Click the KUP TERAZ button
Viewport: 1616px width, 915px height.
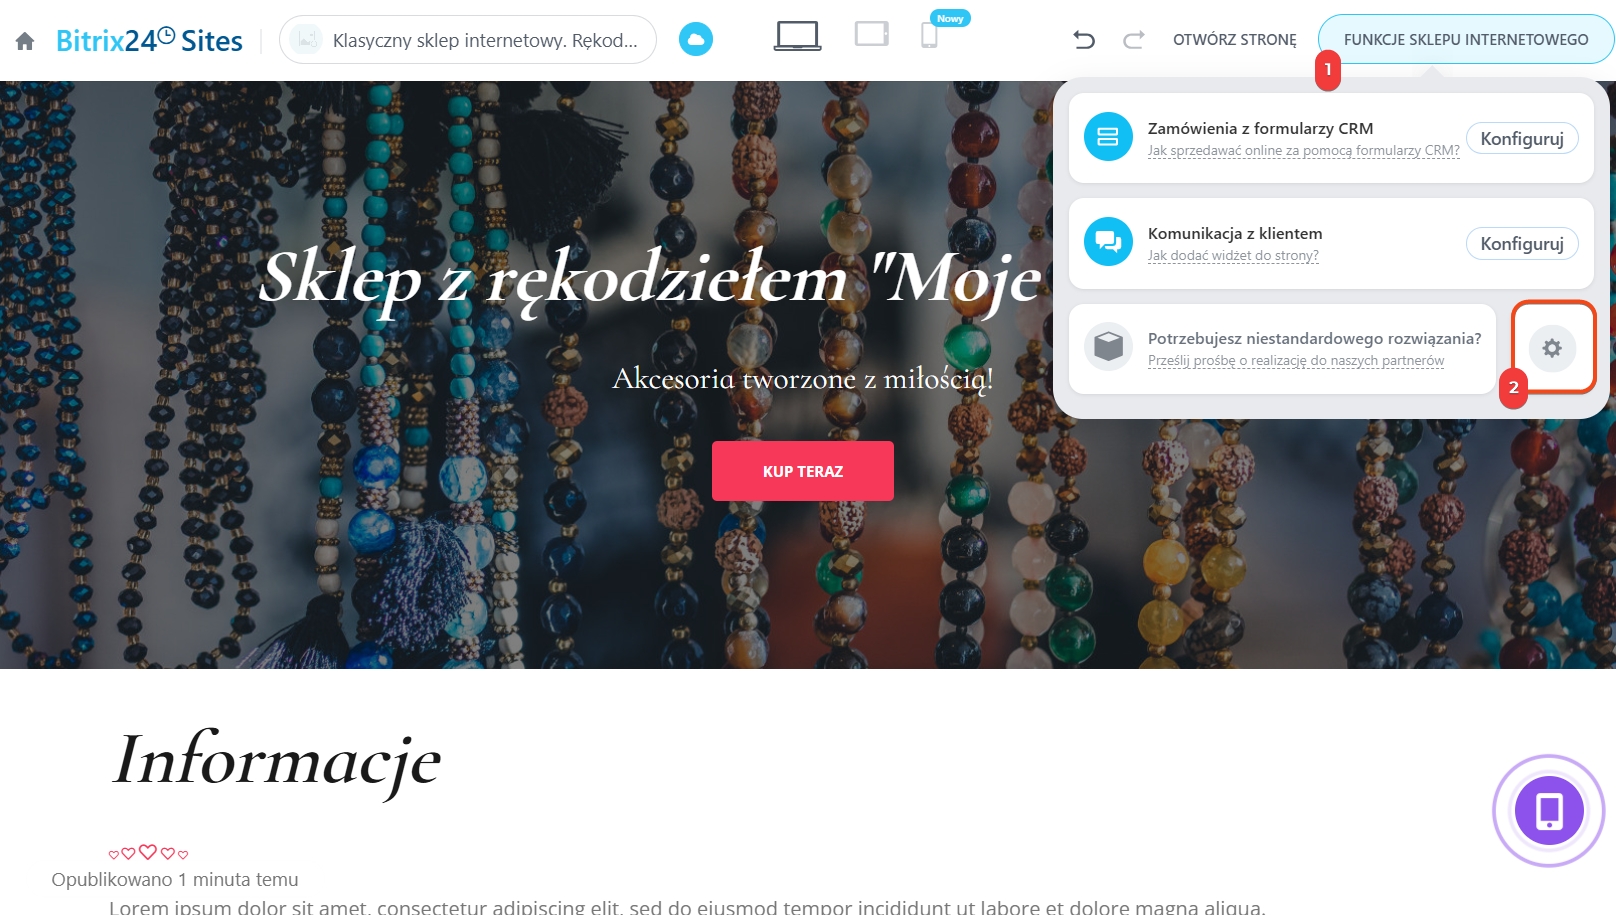tap(803, 471)
